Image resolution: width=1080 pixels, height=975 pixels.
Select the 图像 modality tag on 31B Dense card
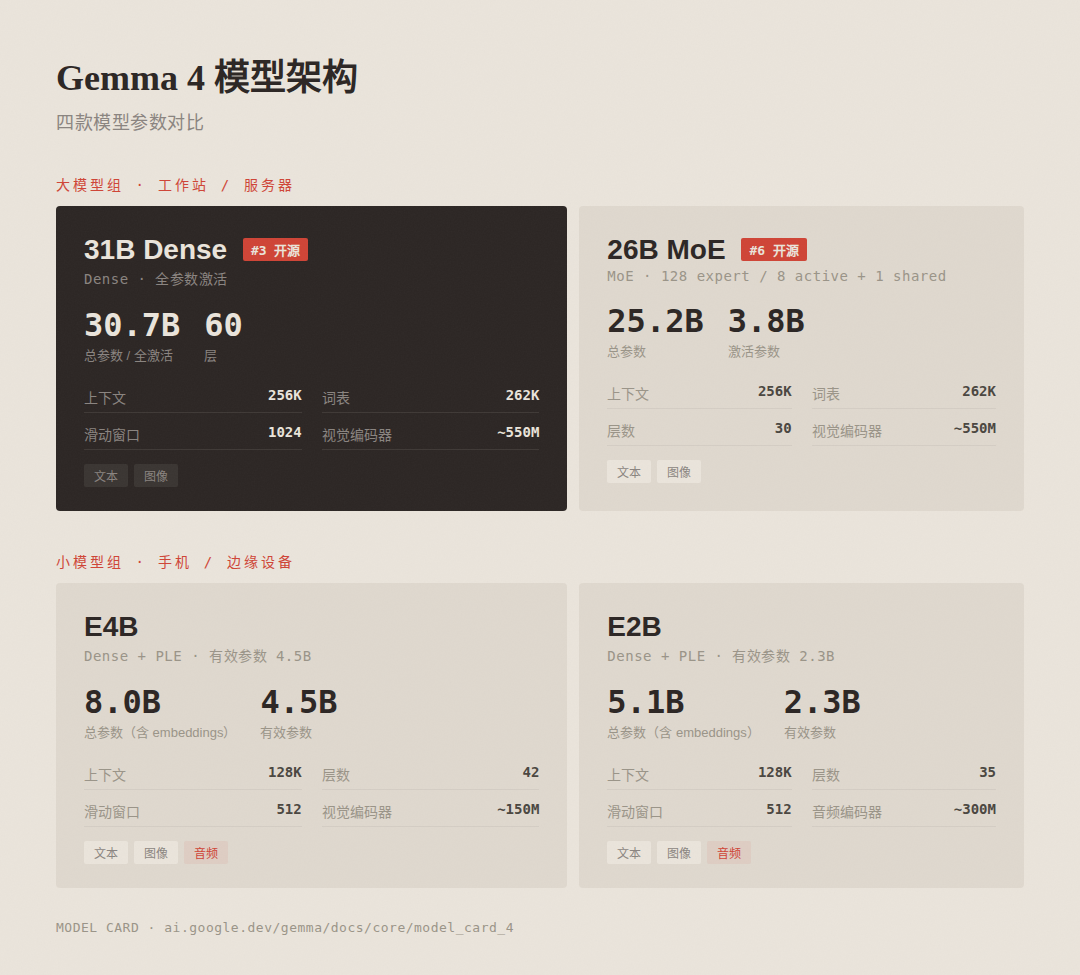point(156,476)
